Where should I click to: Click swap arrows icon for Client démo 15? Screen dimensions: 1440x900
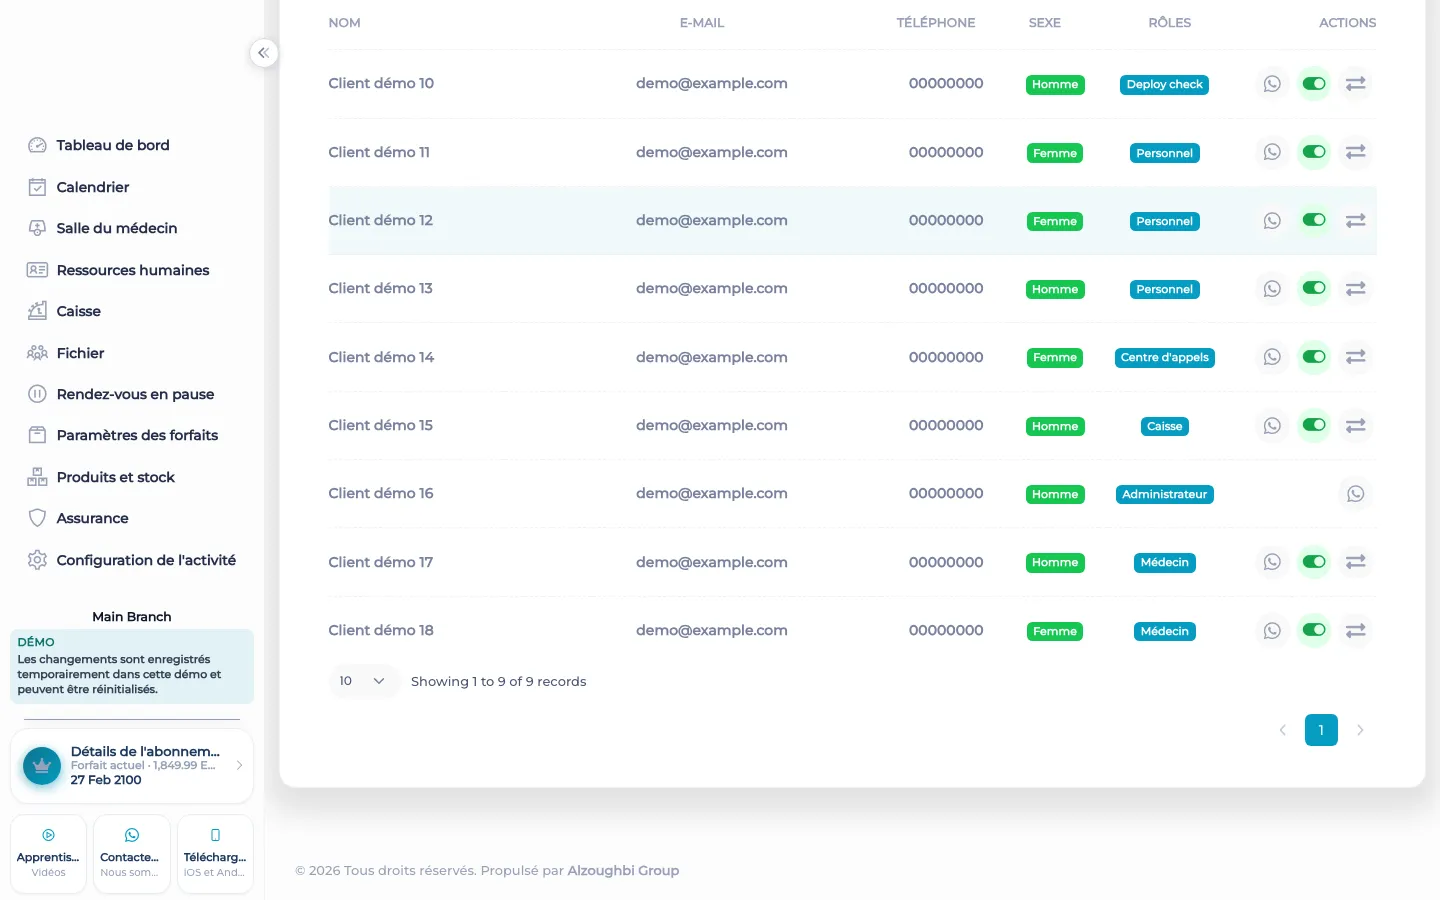tap(1356, 426)
